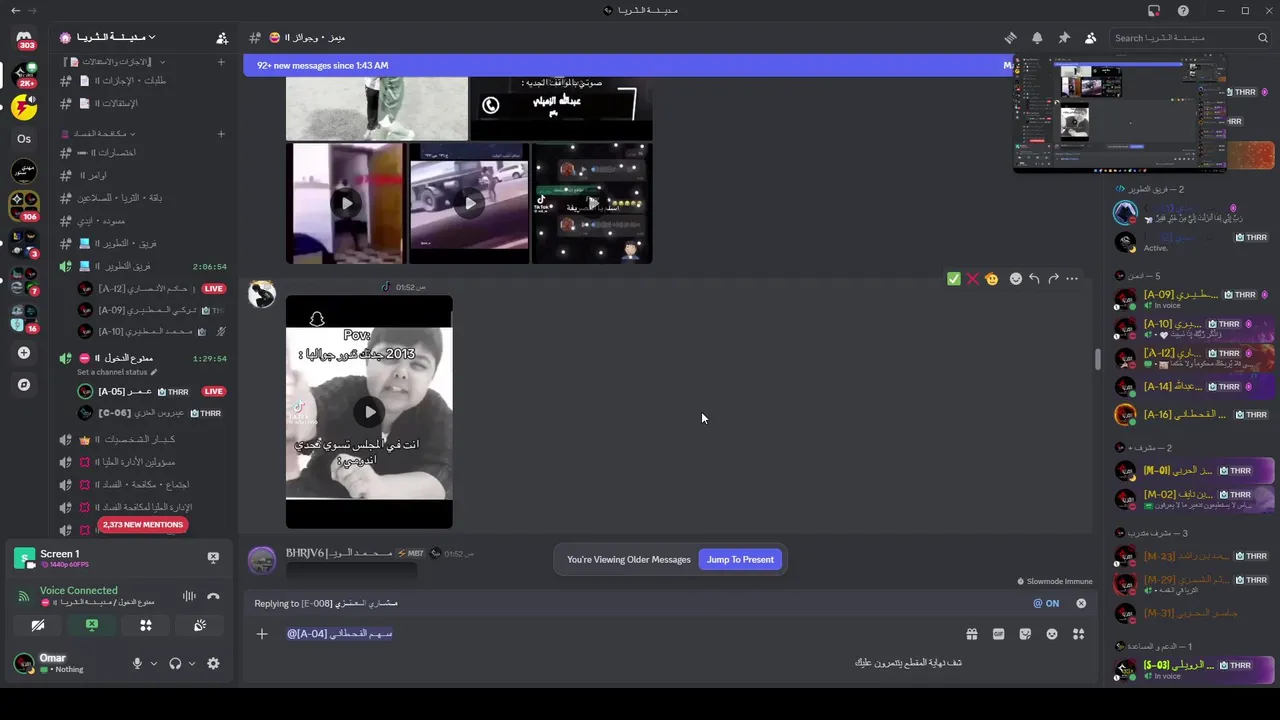Open User Settings gear
1280x720 pixels.
coord(213,663)
